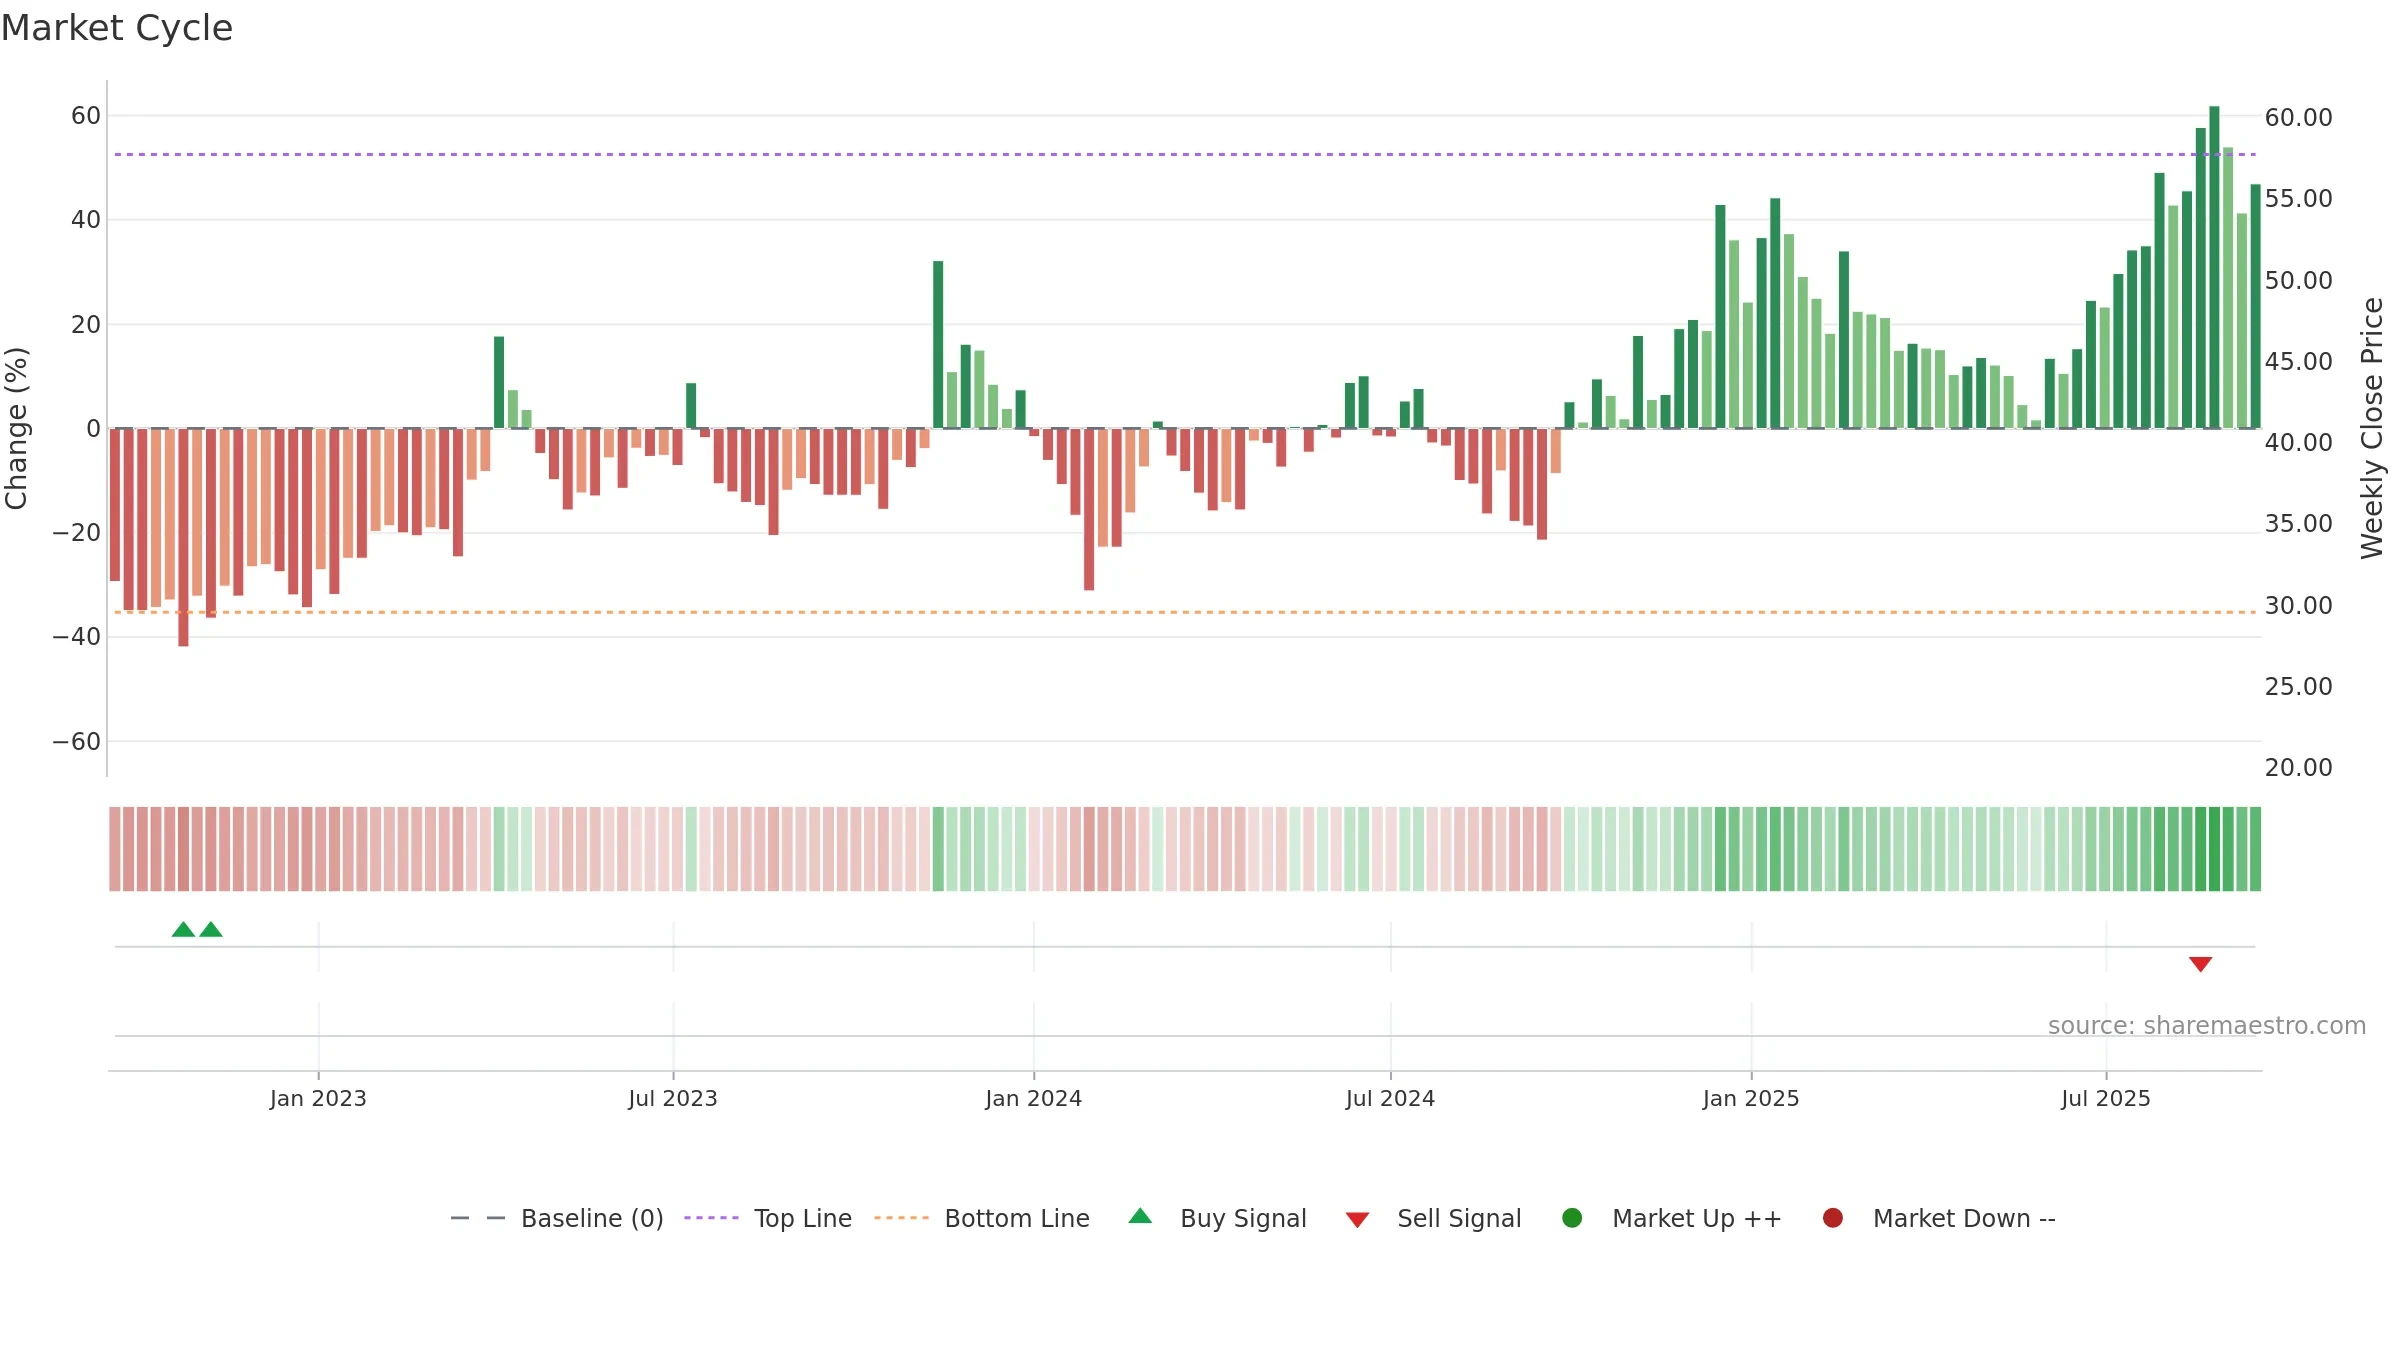Toggle the Buy Signal legend entry
The height and width of the screenshot is (1350, 2400).
[1217, 1218]
